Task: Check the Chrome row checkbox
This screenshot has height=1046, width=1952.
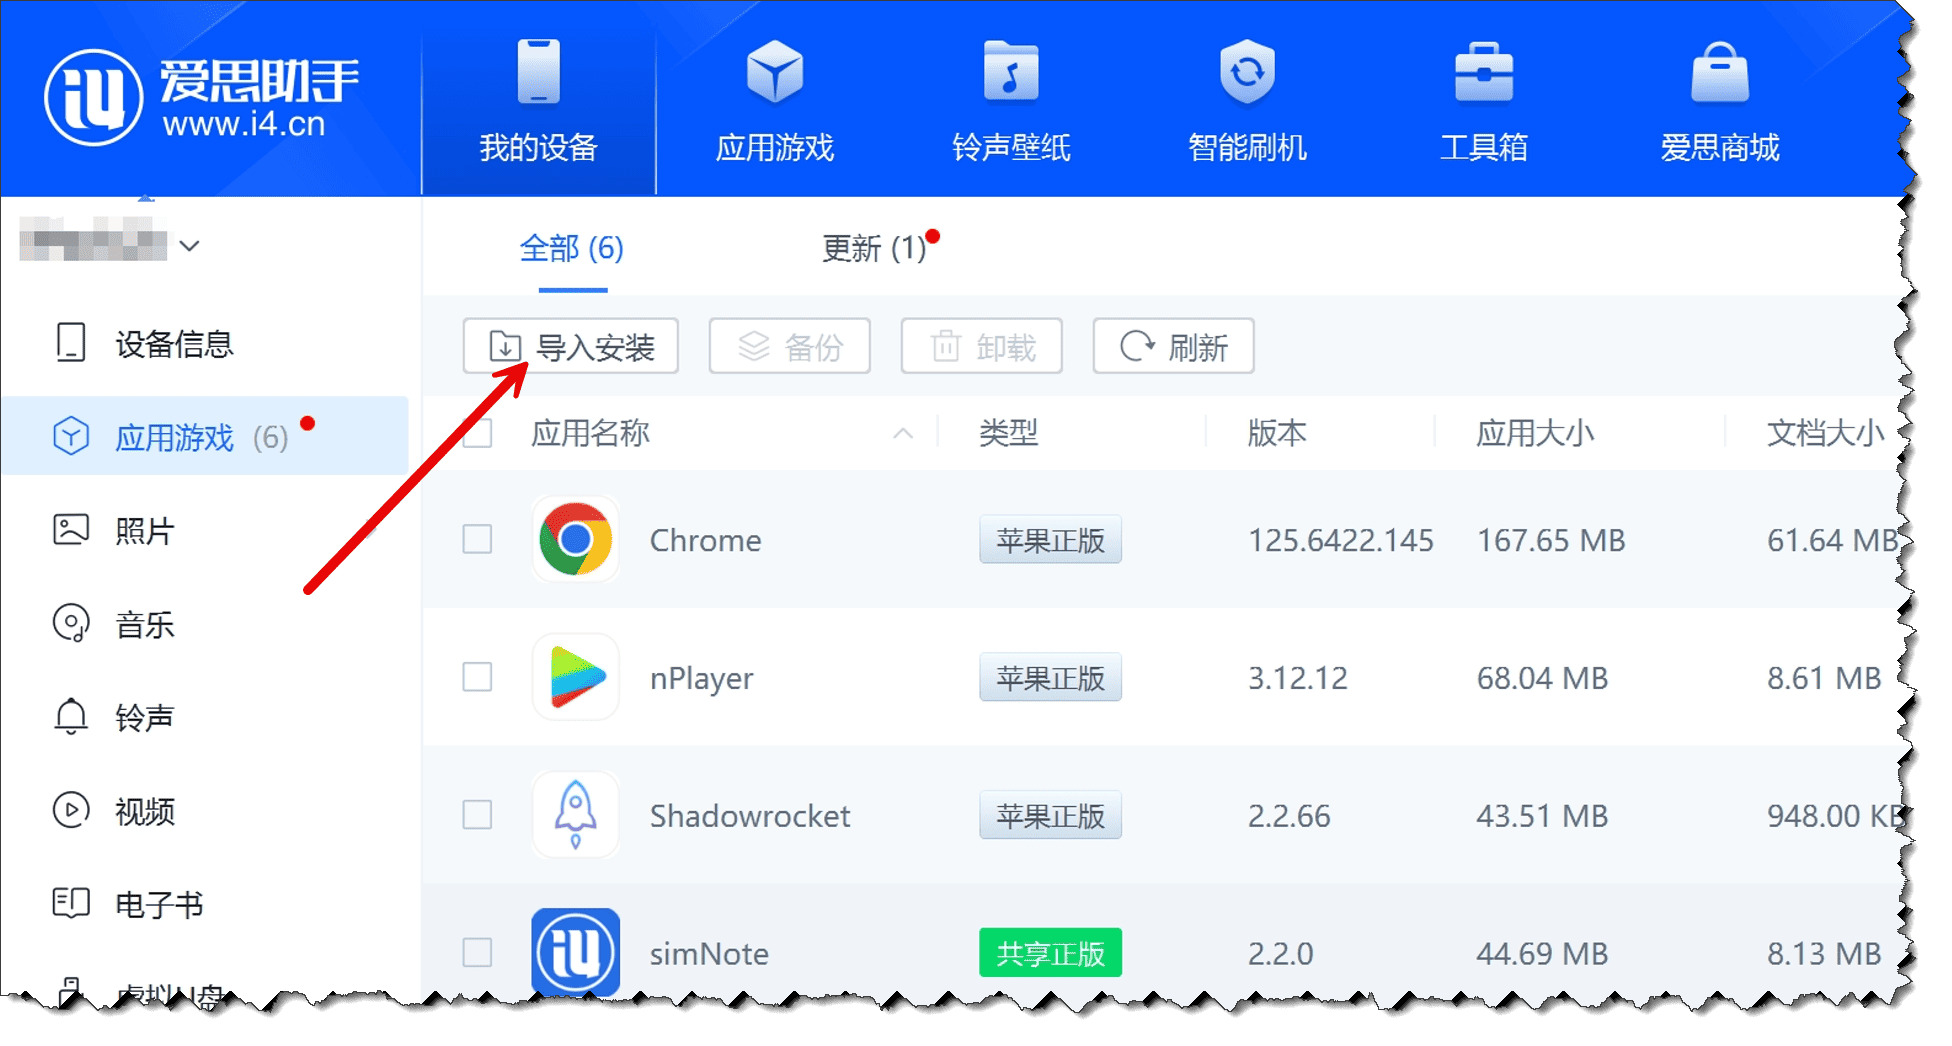Action: 477,539
